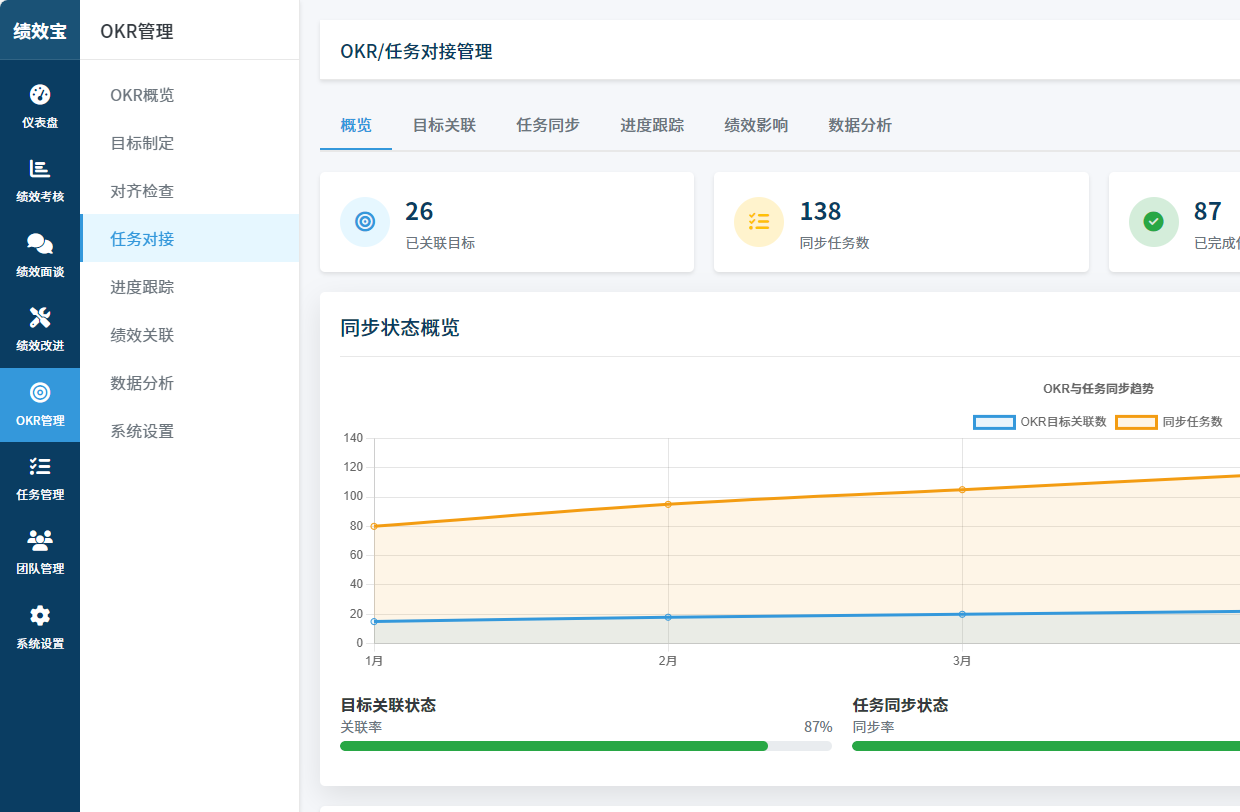Open the 绩效影响 tab
Screen dimensions: 1240x812
click(x=756, y=125)
